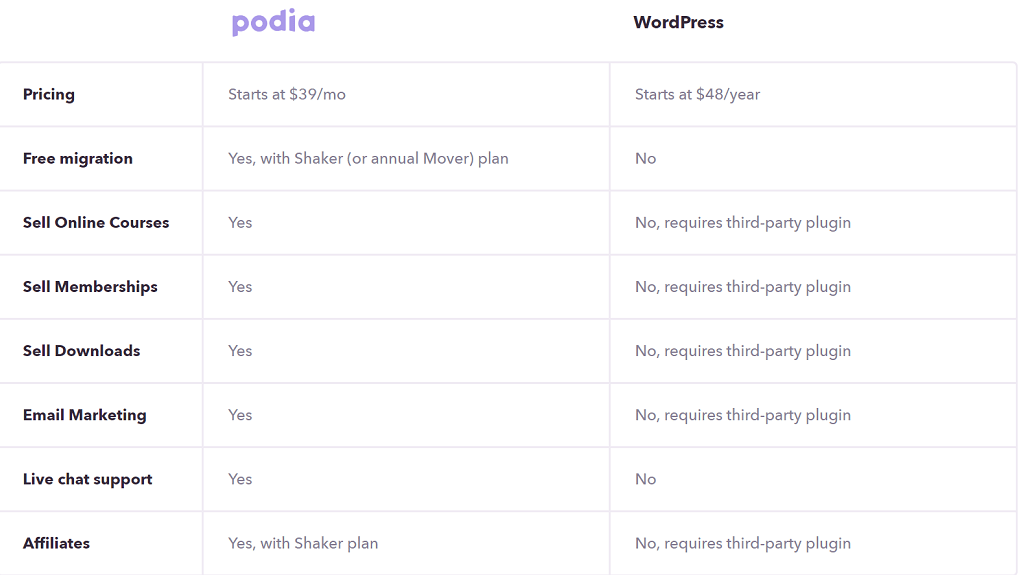Select the Email Marketing row label

tap(85, 415)
